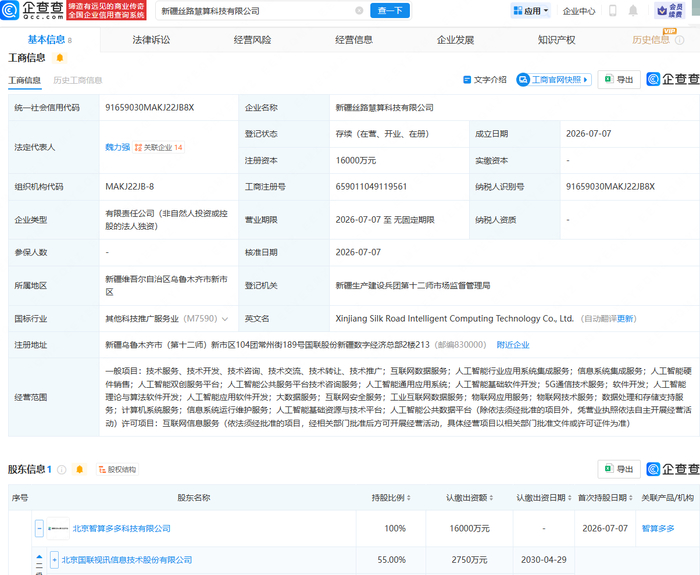This screenshot has height=575, width=700.
Task: Open legal representative 魏力强 link
Action: (117, 147)
